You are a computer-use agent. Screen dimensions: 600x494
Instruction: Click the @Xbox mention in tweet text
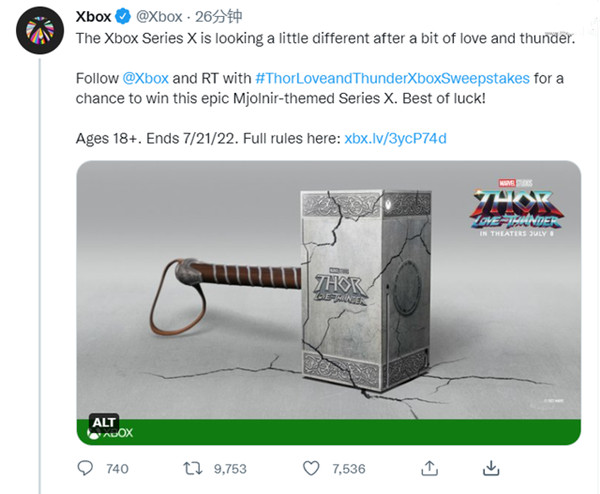[x=146, y=76]
